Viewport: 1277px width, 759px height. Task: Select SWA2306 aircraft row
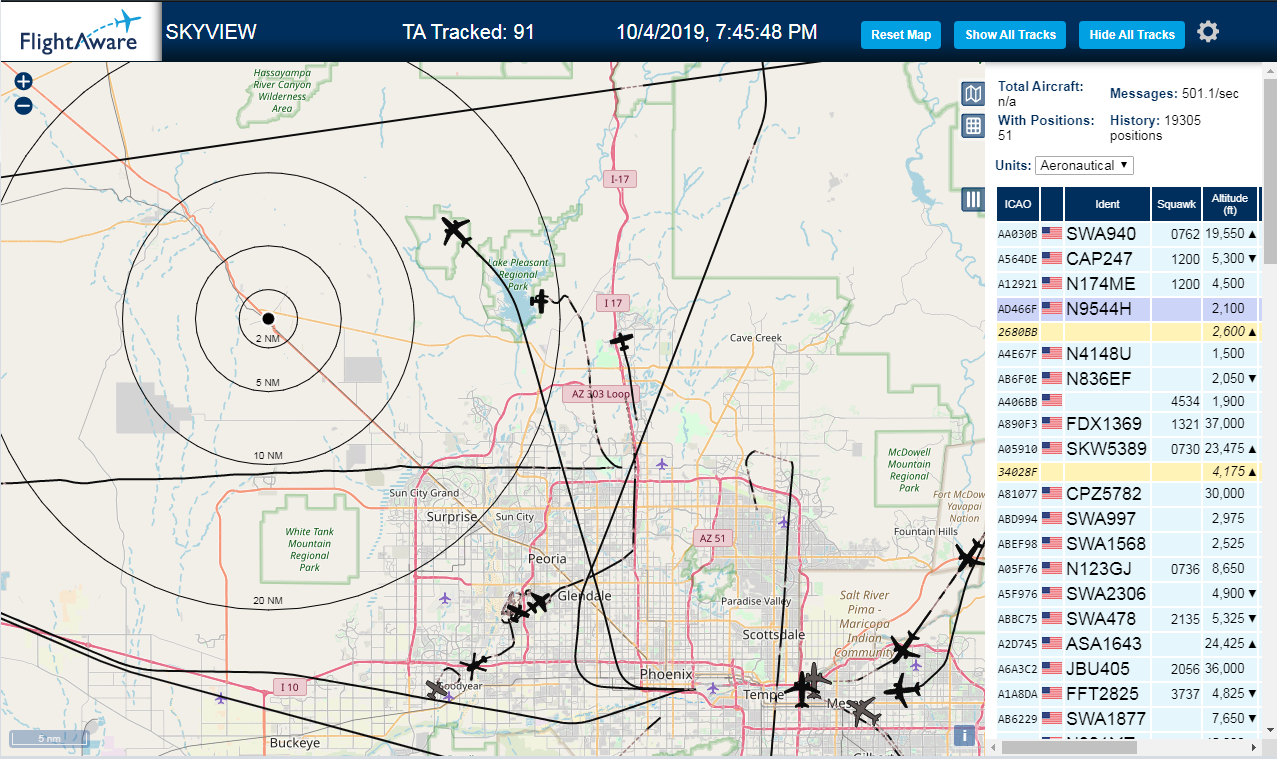[1127, 593]
